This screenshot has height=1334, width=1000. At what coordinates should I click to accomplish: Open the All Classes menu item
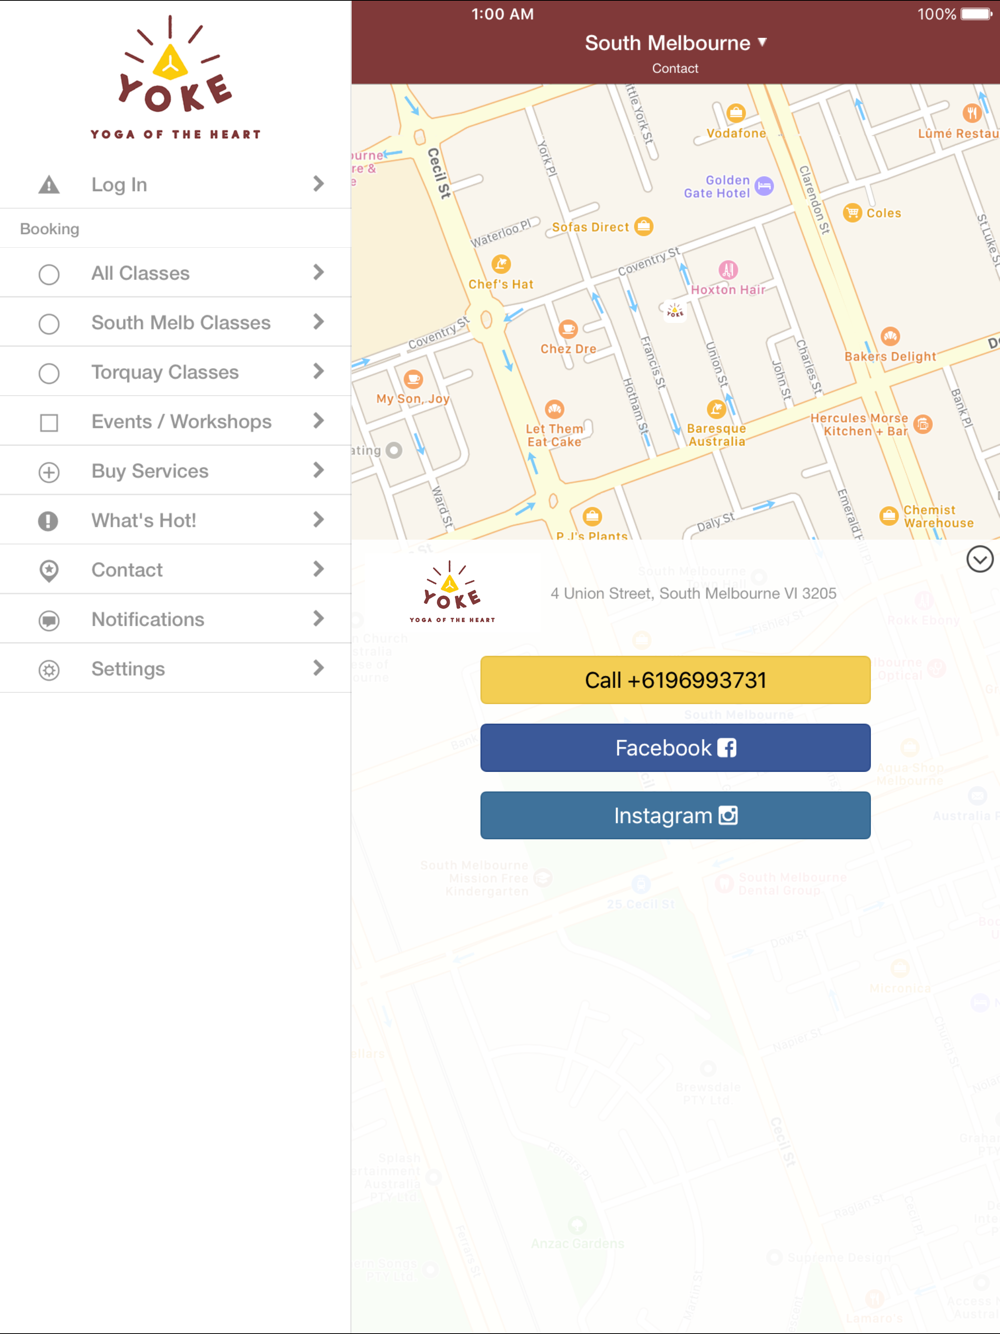click(175, 273)
